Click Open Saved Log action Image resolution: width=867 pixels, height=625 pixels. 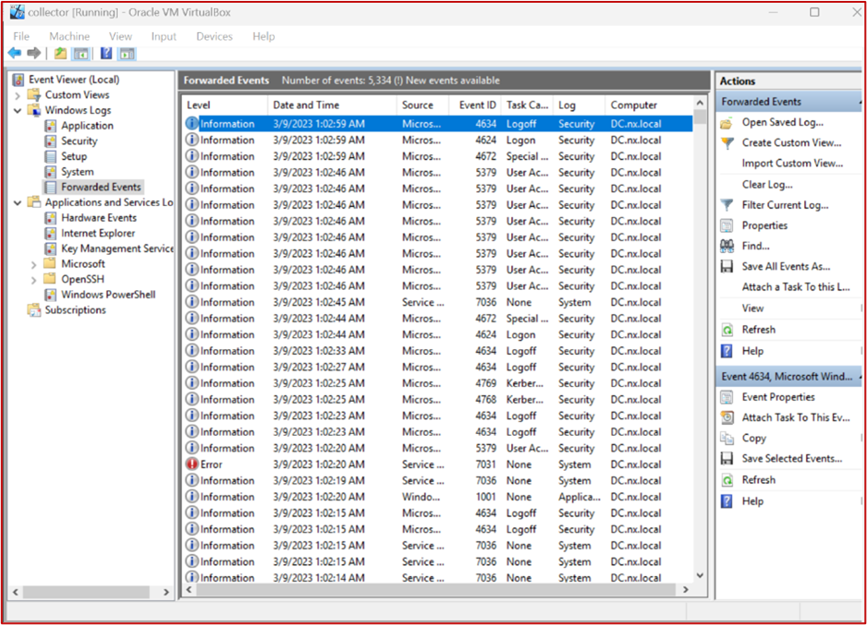(782, 122)
